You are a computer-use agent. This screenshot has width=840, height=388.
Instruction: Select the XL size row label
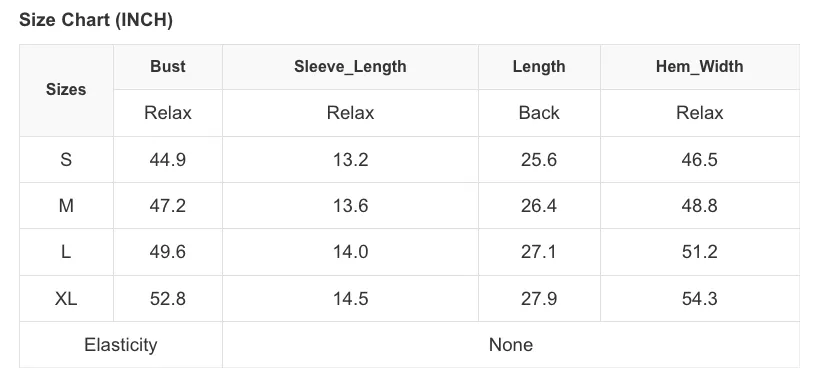coord(66,299)
